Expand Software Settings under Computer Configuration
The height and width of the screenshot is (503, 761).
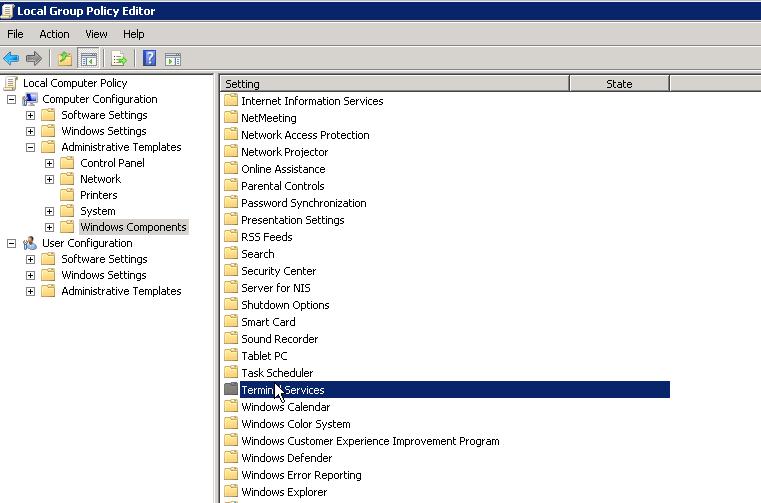(31, 116)
